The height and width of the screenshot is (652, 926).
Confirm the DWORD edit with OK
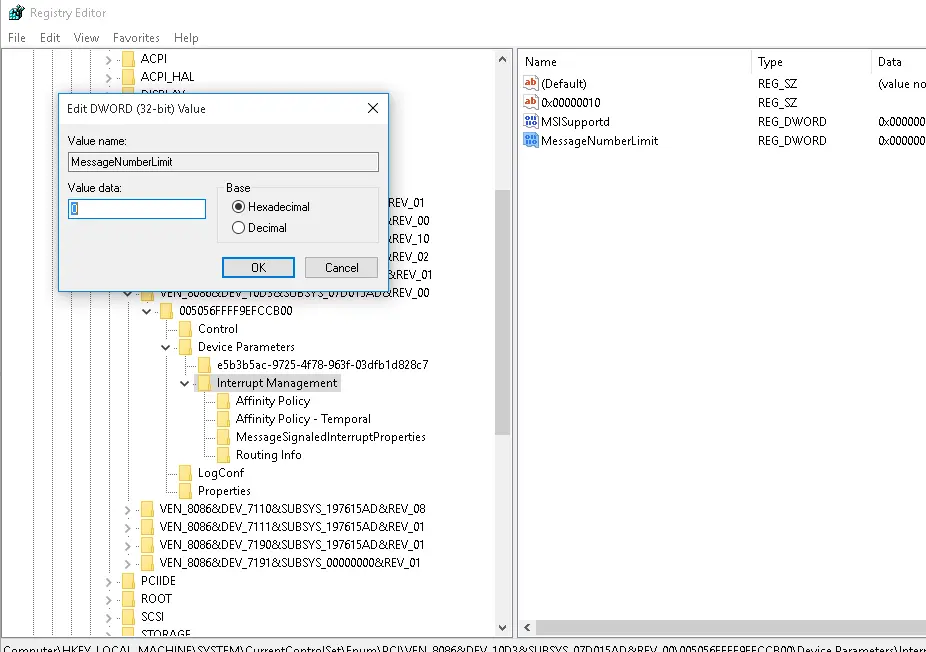click(258, 268)
